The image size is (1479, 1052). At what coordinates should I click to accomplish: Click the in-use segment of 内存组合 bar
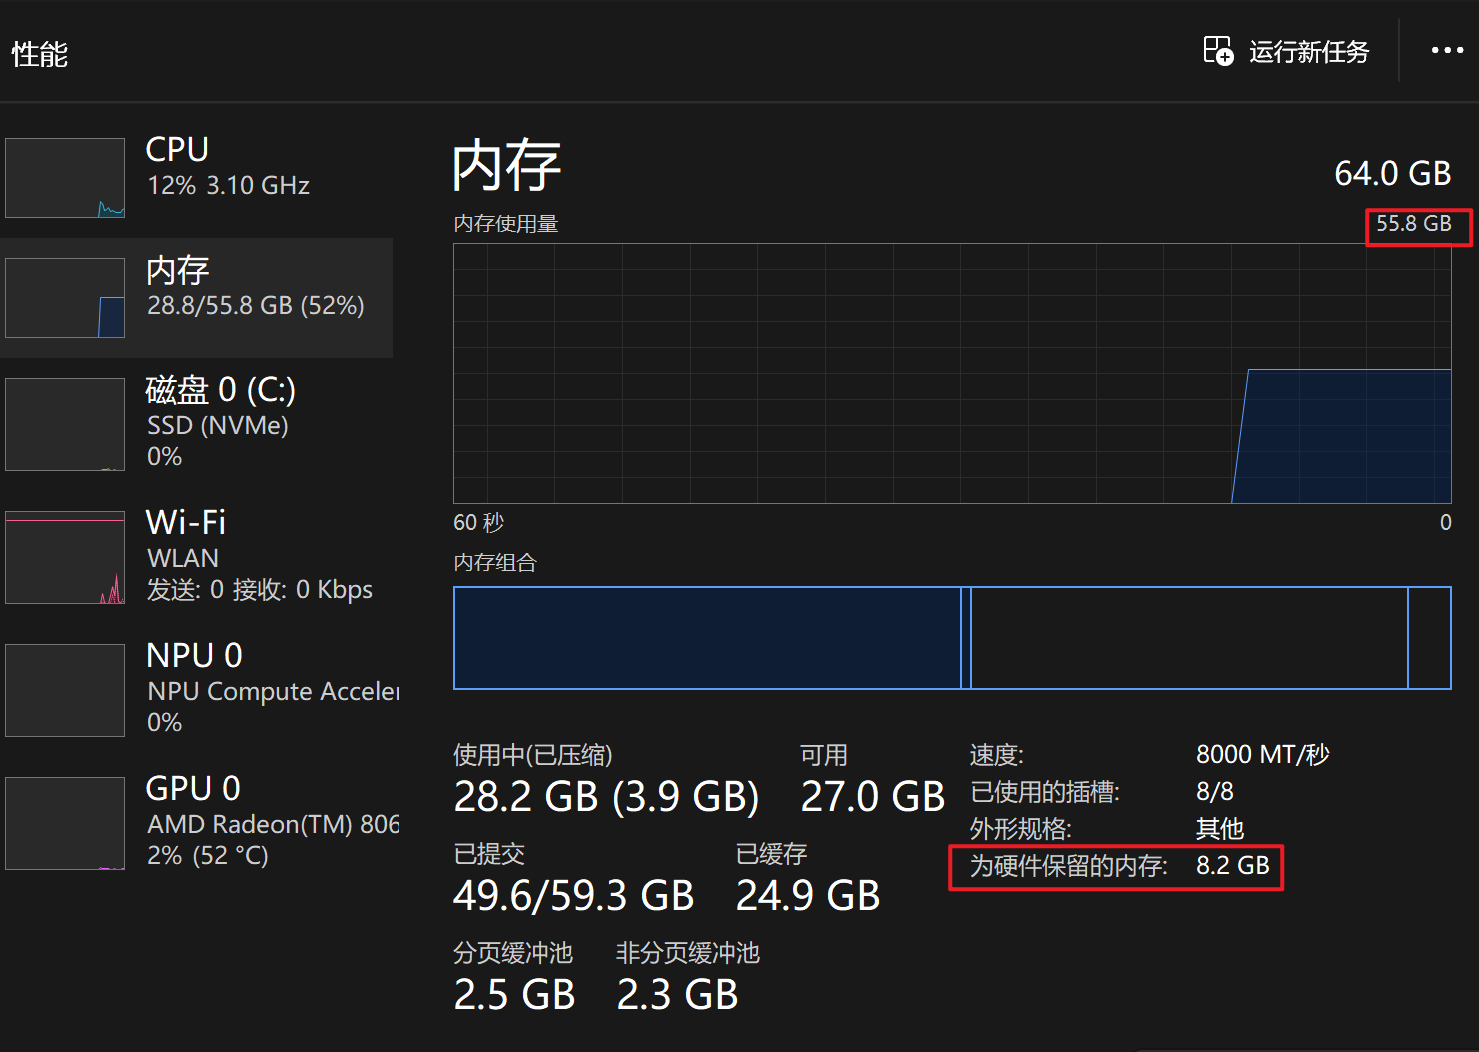(707, 638)
